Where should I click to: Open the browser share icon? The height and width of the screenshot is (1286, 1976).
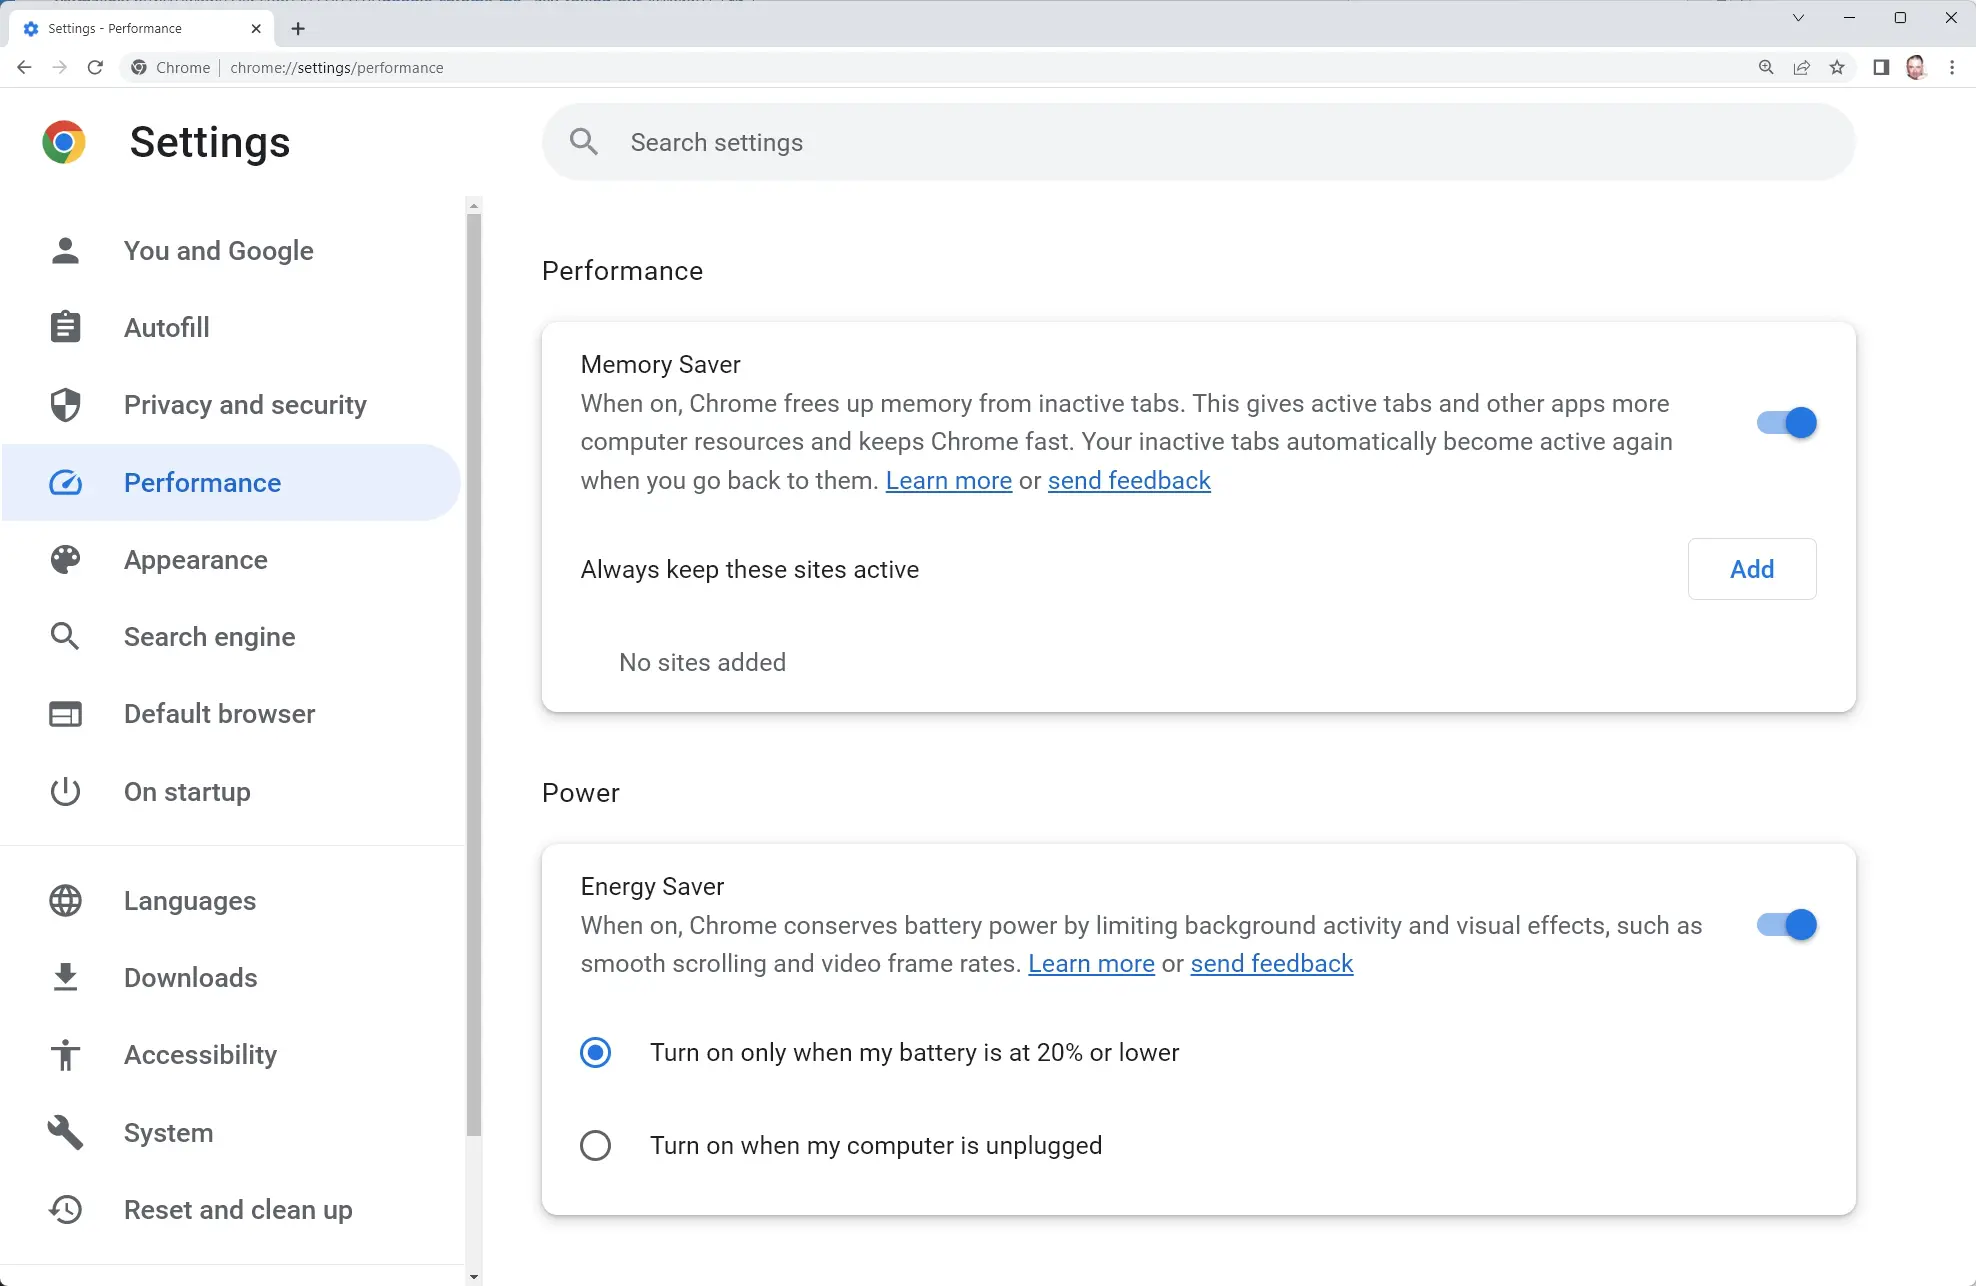pyautogui.click(x=1802, y=67)
